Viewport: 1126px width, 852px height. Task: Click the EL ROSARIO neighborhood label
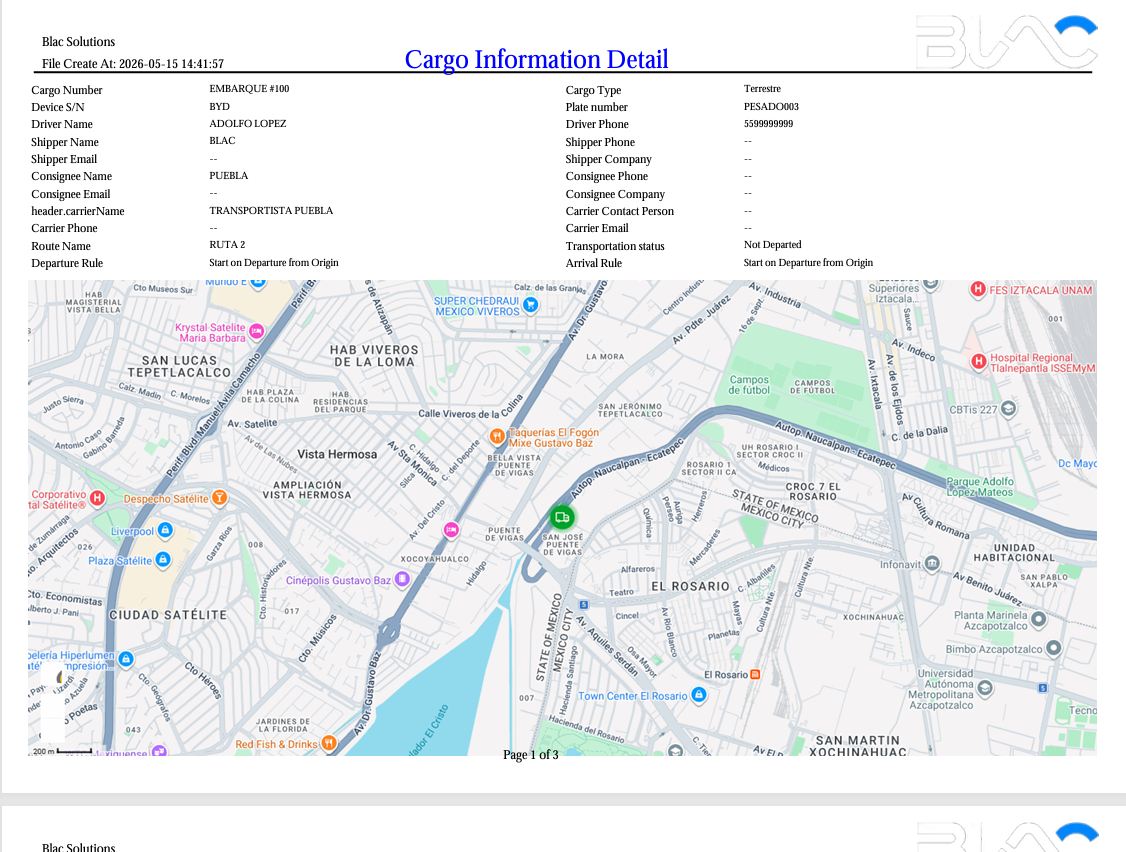[690, 586]
